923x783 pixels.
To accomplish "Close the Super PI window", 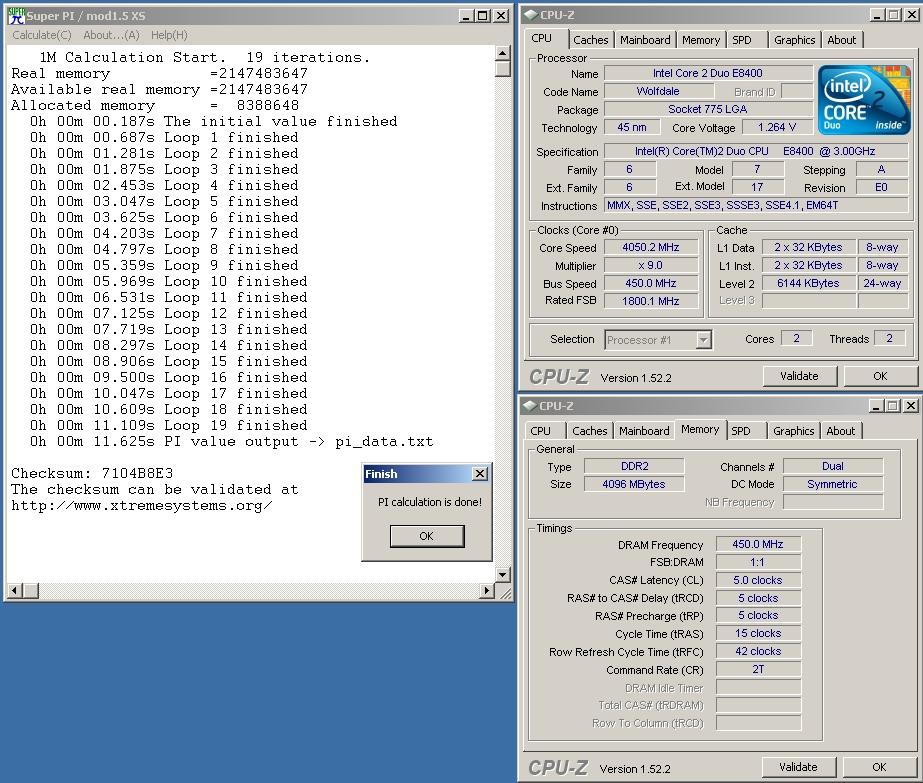I will coord(501,16).
